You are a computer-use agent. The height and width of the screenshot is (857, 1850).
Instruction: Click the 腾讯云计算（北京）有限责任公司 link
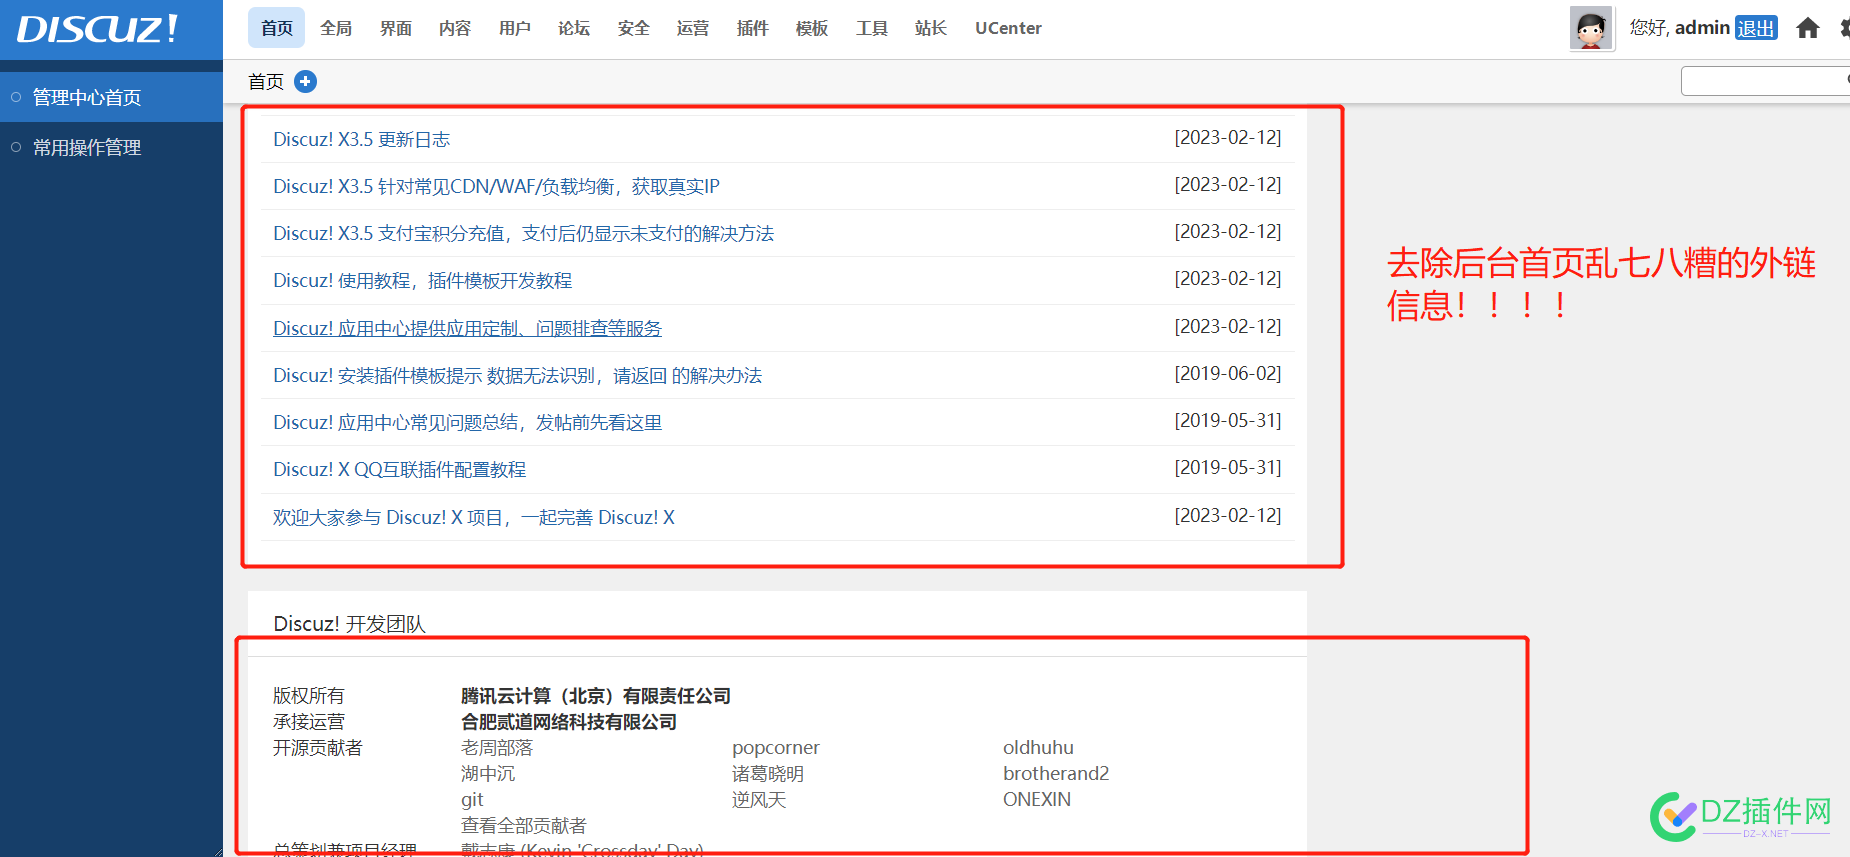(596, 695)
